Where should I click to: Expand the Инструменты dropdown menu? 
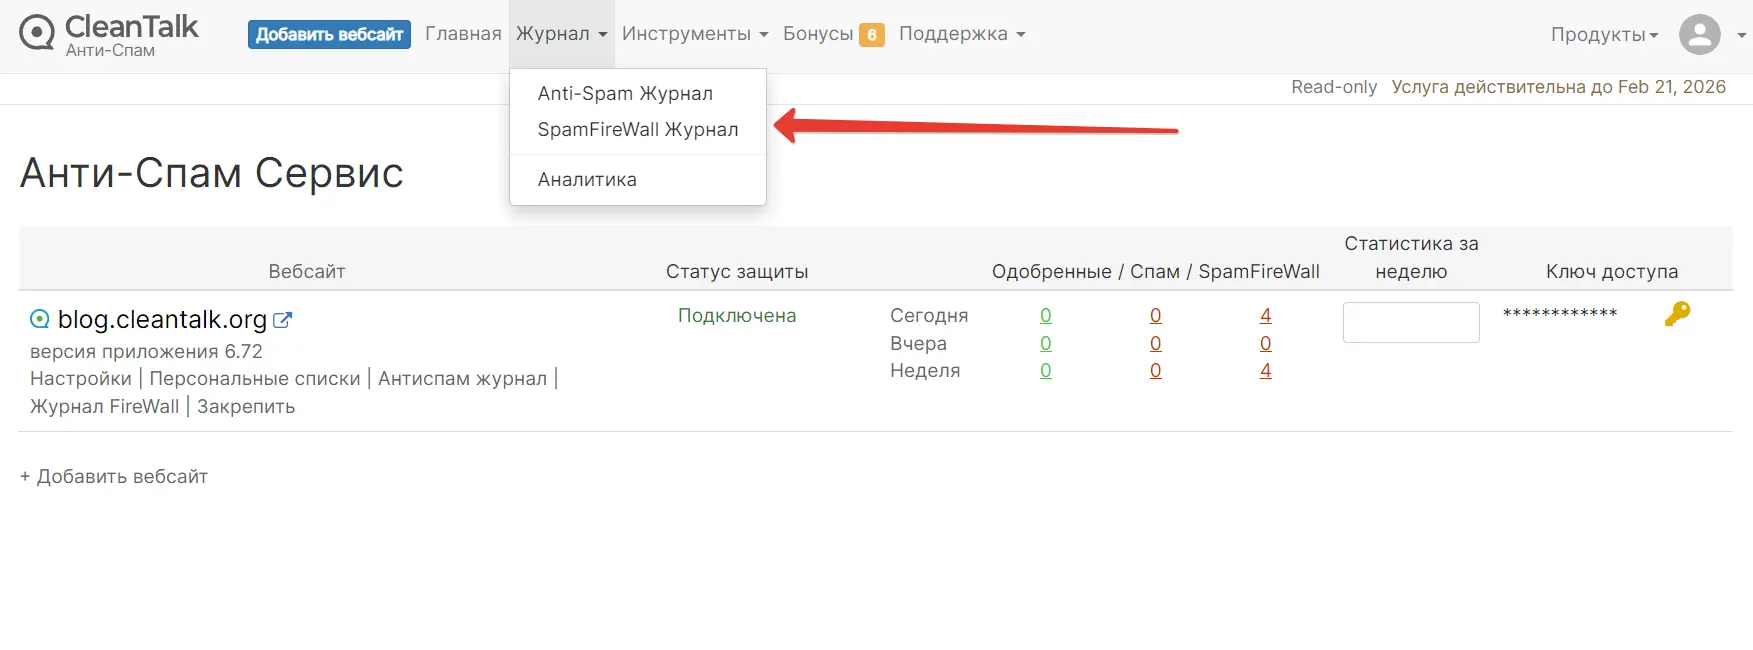[695, 34]
